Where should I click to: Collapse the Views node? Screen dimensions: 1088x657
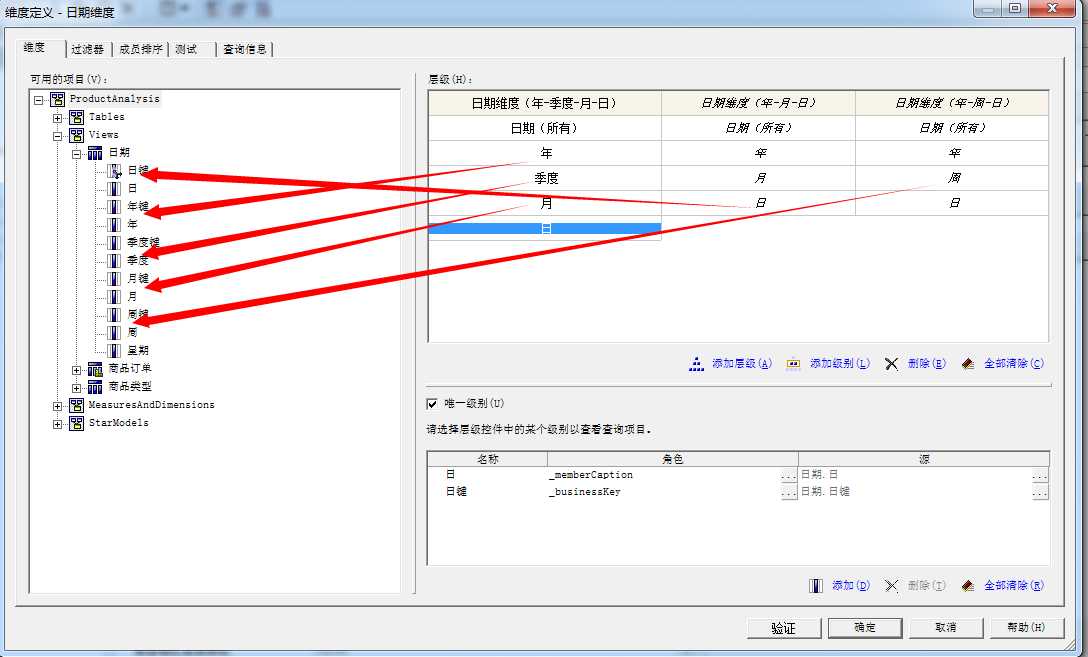(x=58, y=136)
